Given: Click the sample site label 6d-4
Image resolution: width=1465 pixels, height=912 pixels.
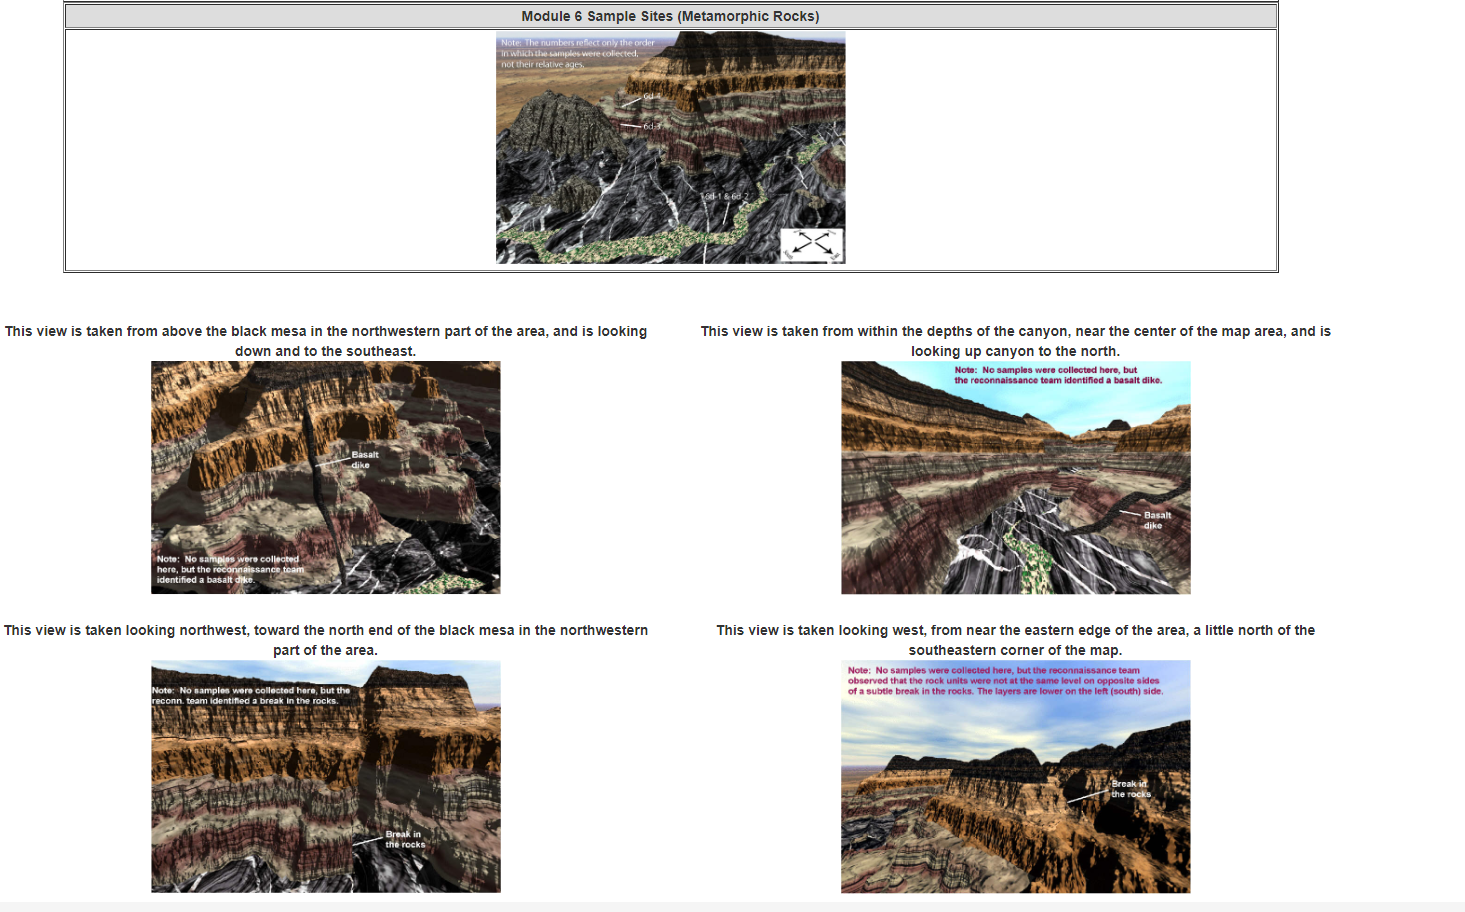Looking at the screenshot, I should (x=651, y=97).
